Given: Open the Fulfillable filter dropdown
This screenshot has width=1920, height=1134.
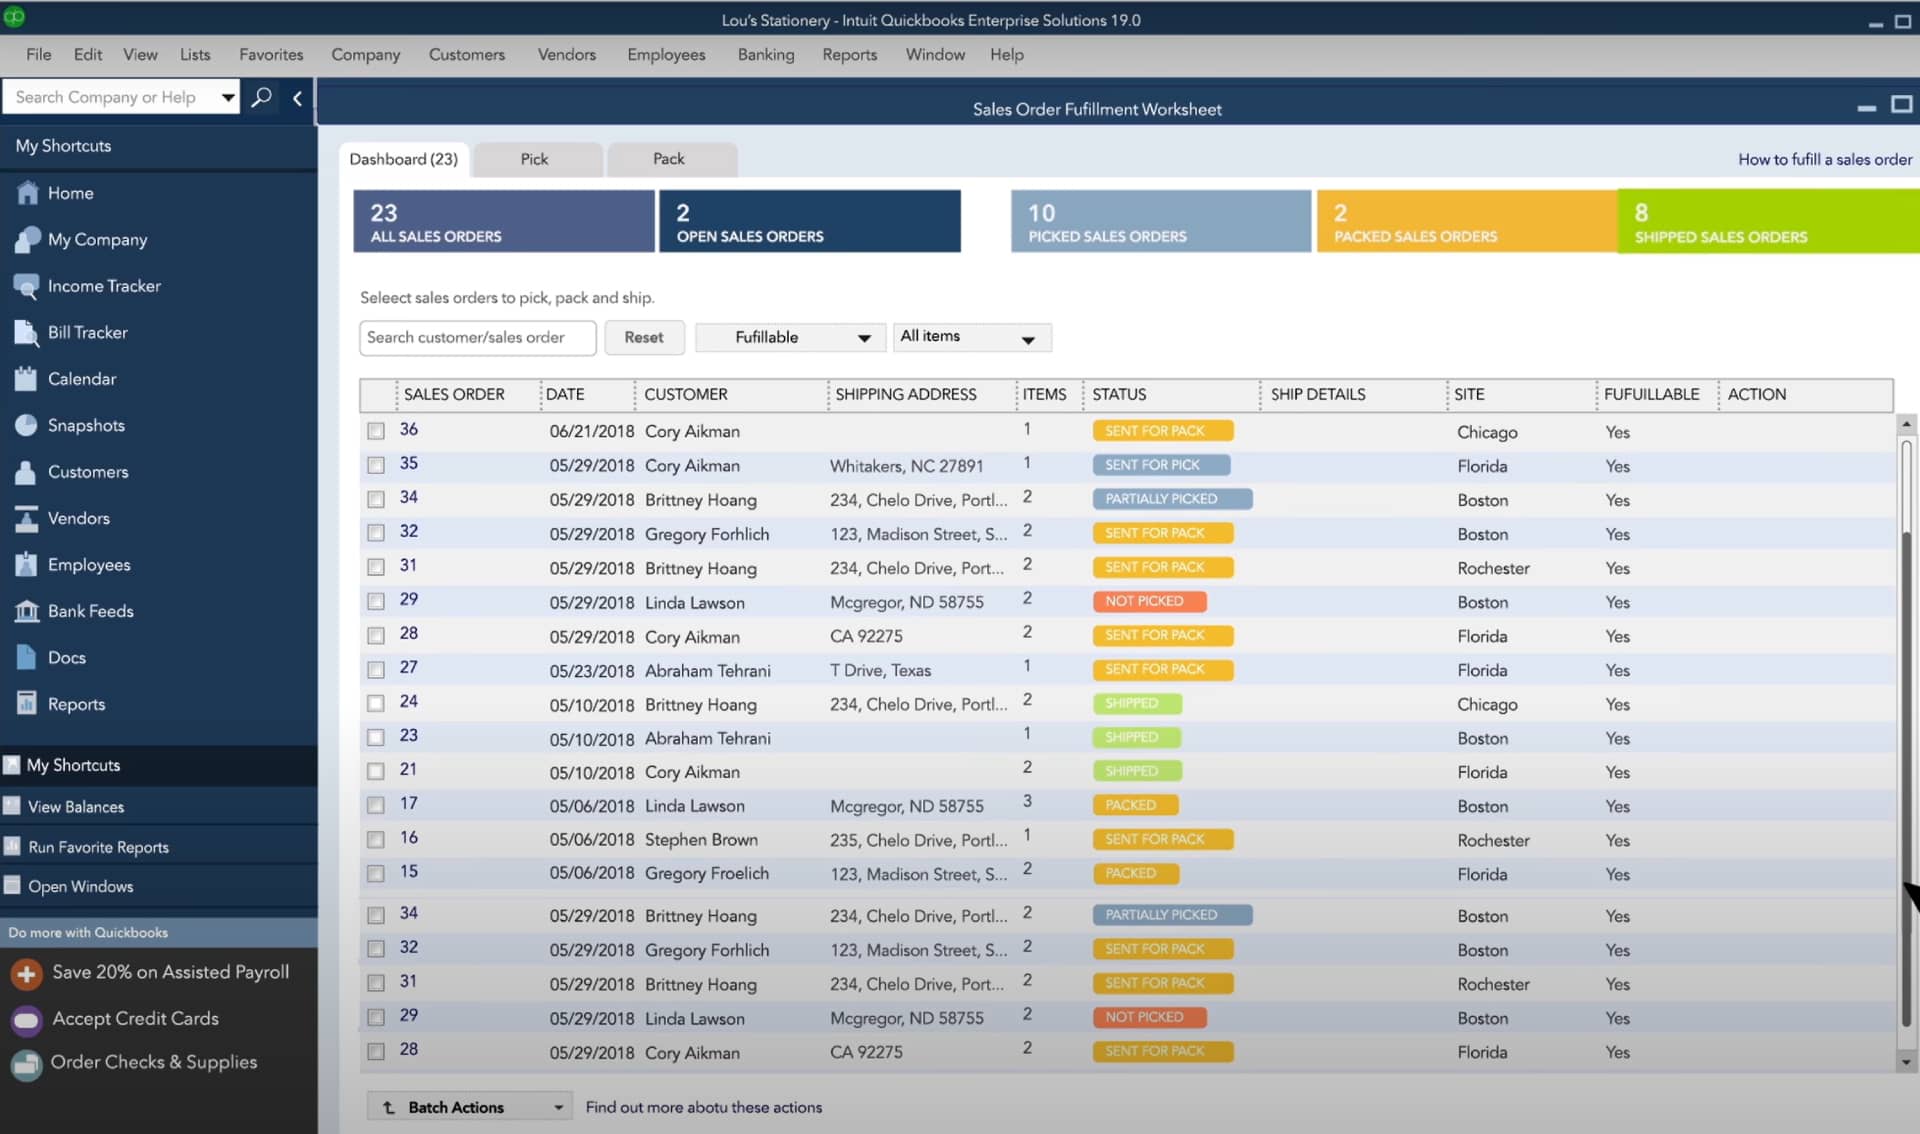Looking at the screenshot, I should [789, 337].
